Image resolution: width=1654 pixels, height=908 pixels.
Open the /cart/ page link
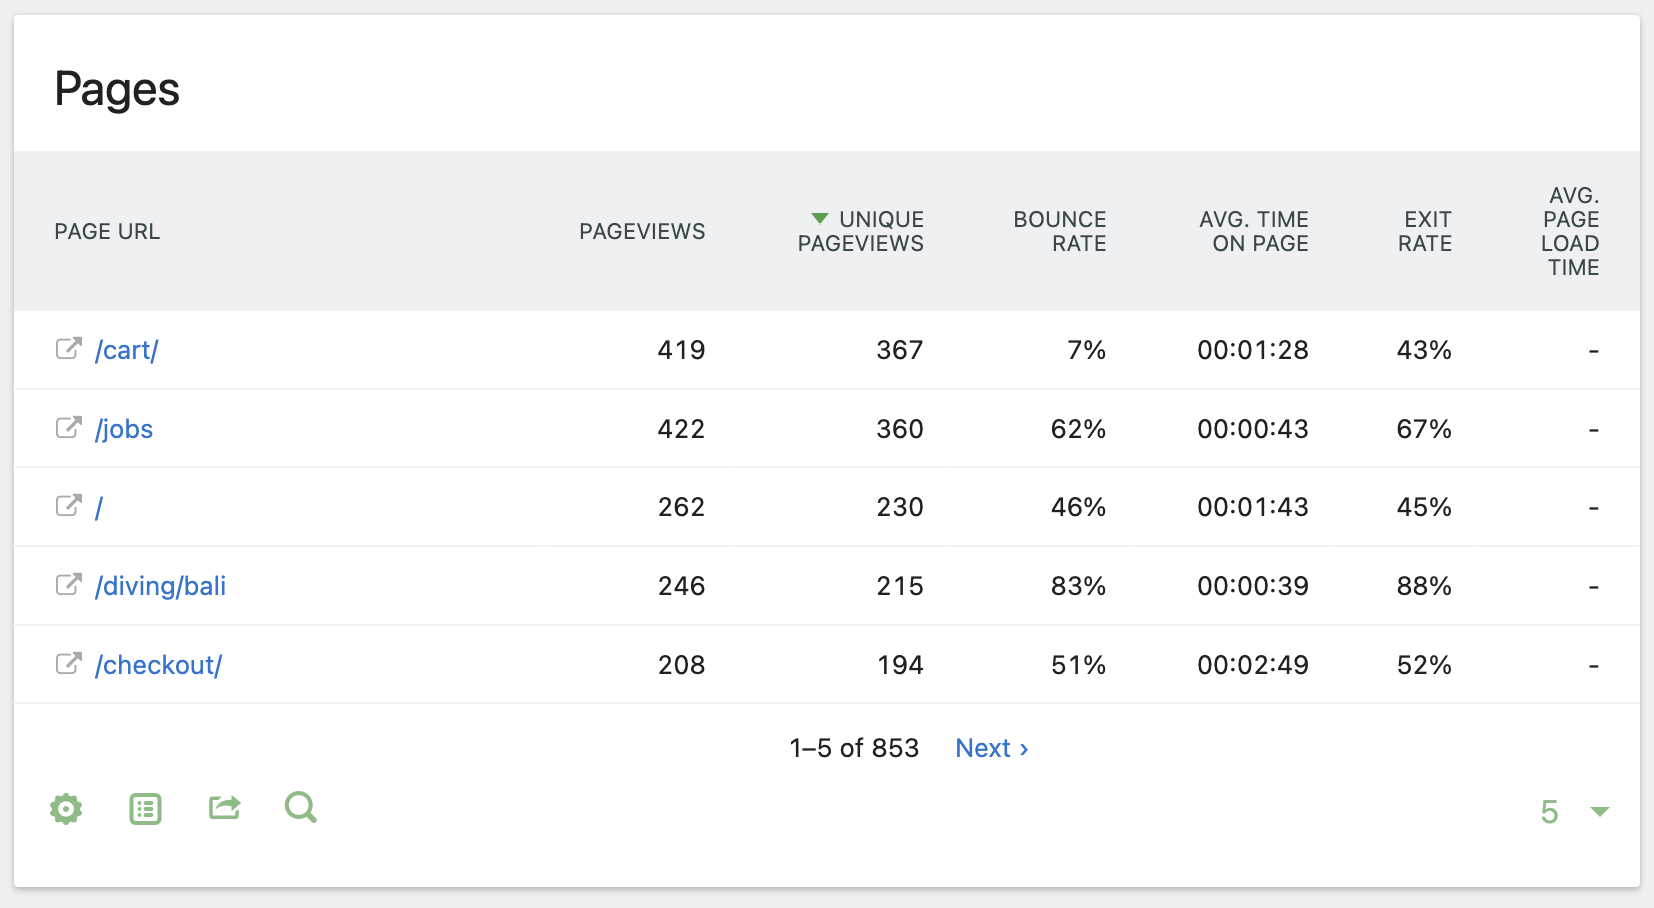click(x=127, y=349)
